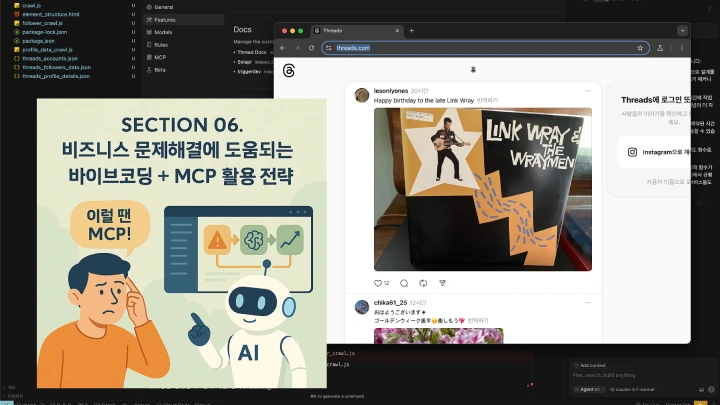Viewport: 720px width, 405px height.
Task: Open profile_data_crawl.js in the explorer
Action: click(x=47, y=50)
